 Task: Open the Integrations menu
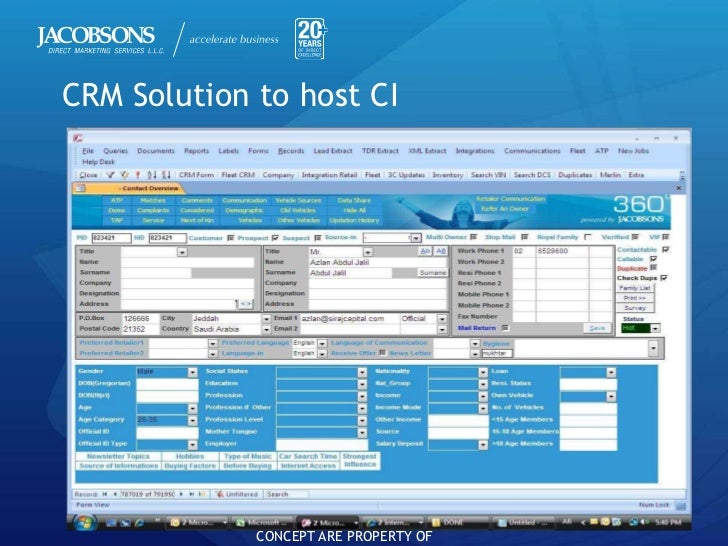(475, 151)
